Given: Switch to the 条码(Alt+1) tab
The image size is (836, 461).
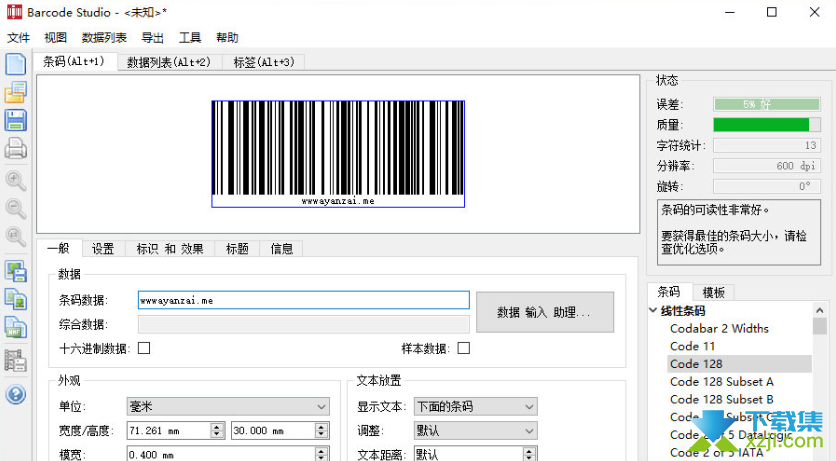Looking at the screenshot, I should tap(74, 61).
